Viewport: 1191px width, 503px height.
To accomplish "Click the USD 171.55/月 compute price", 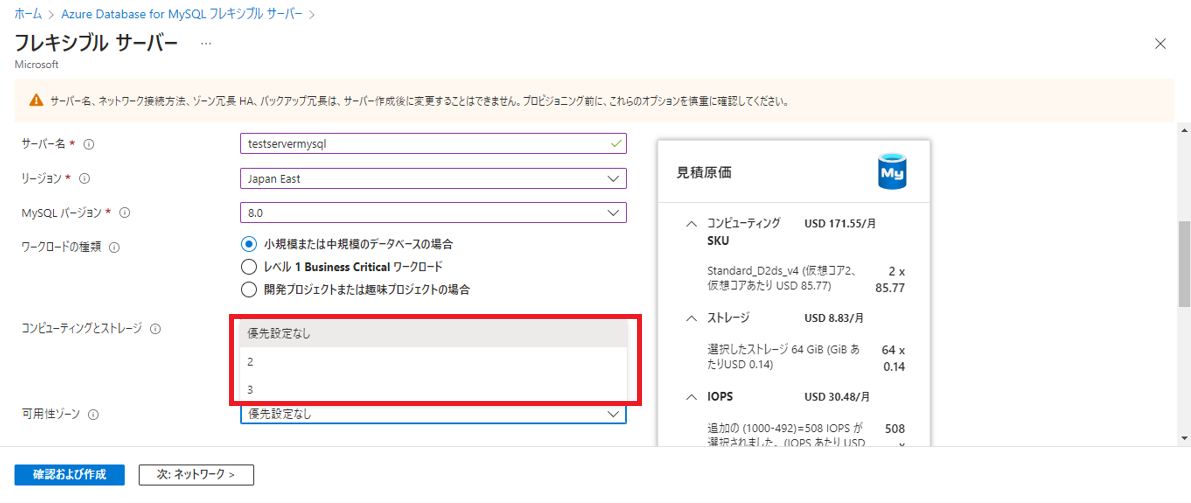I will (x=839, y=224).
